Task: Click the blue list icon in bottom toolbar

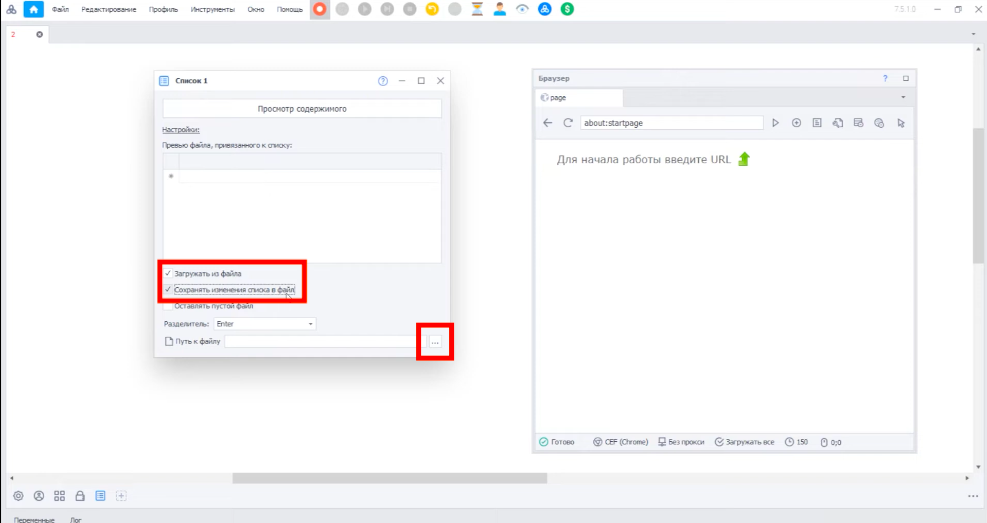Action: [101, 496]
